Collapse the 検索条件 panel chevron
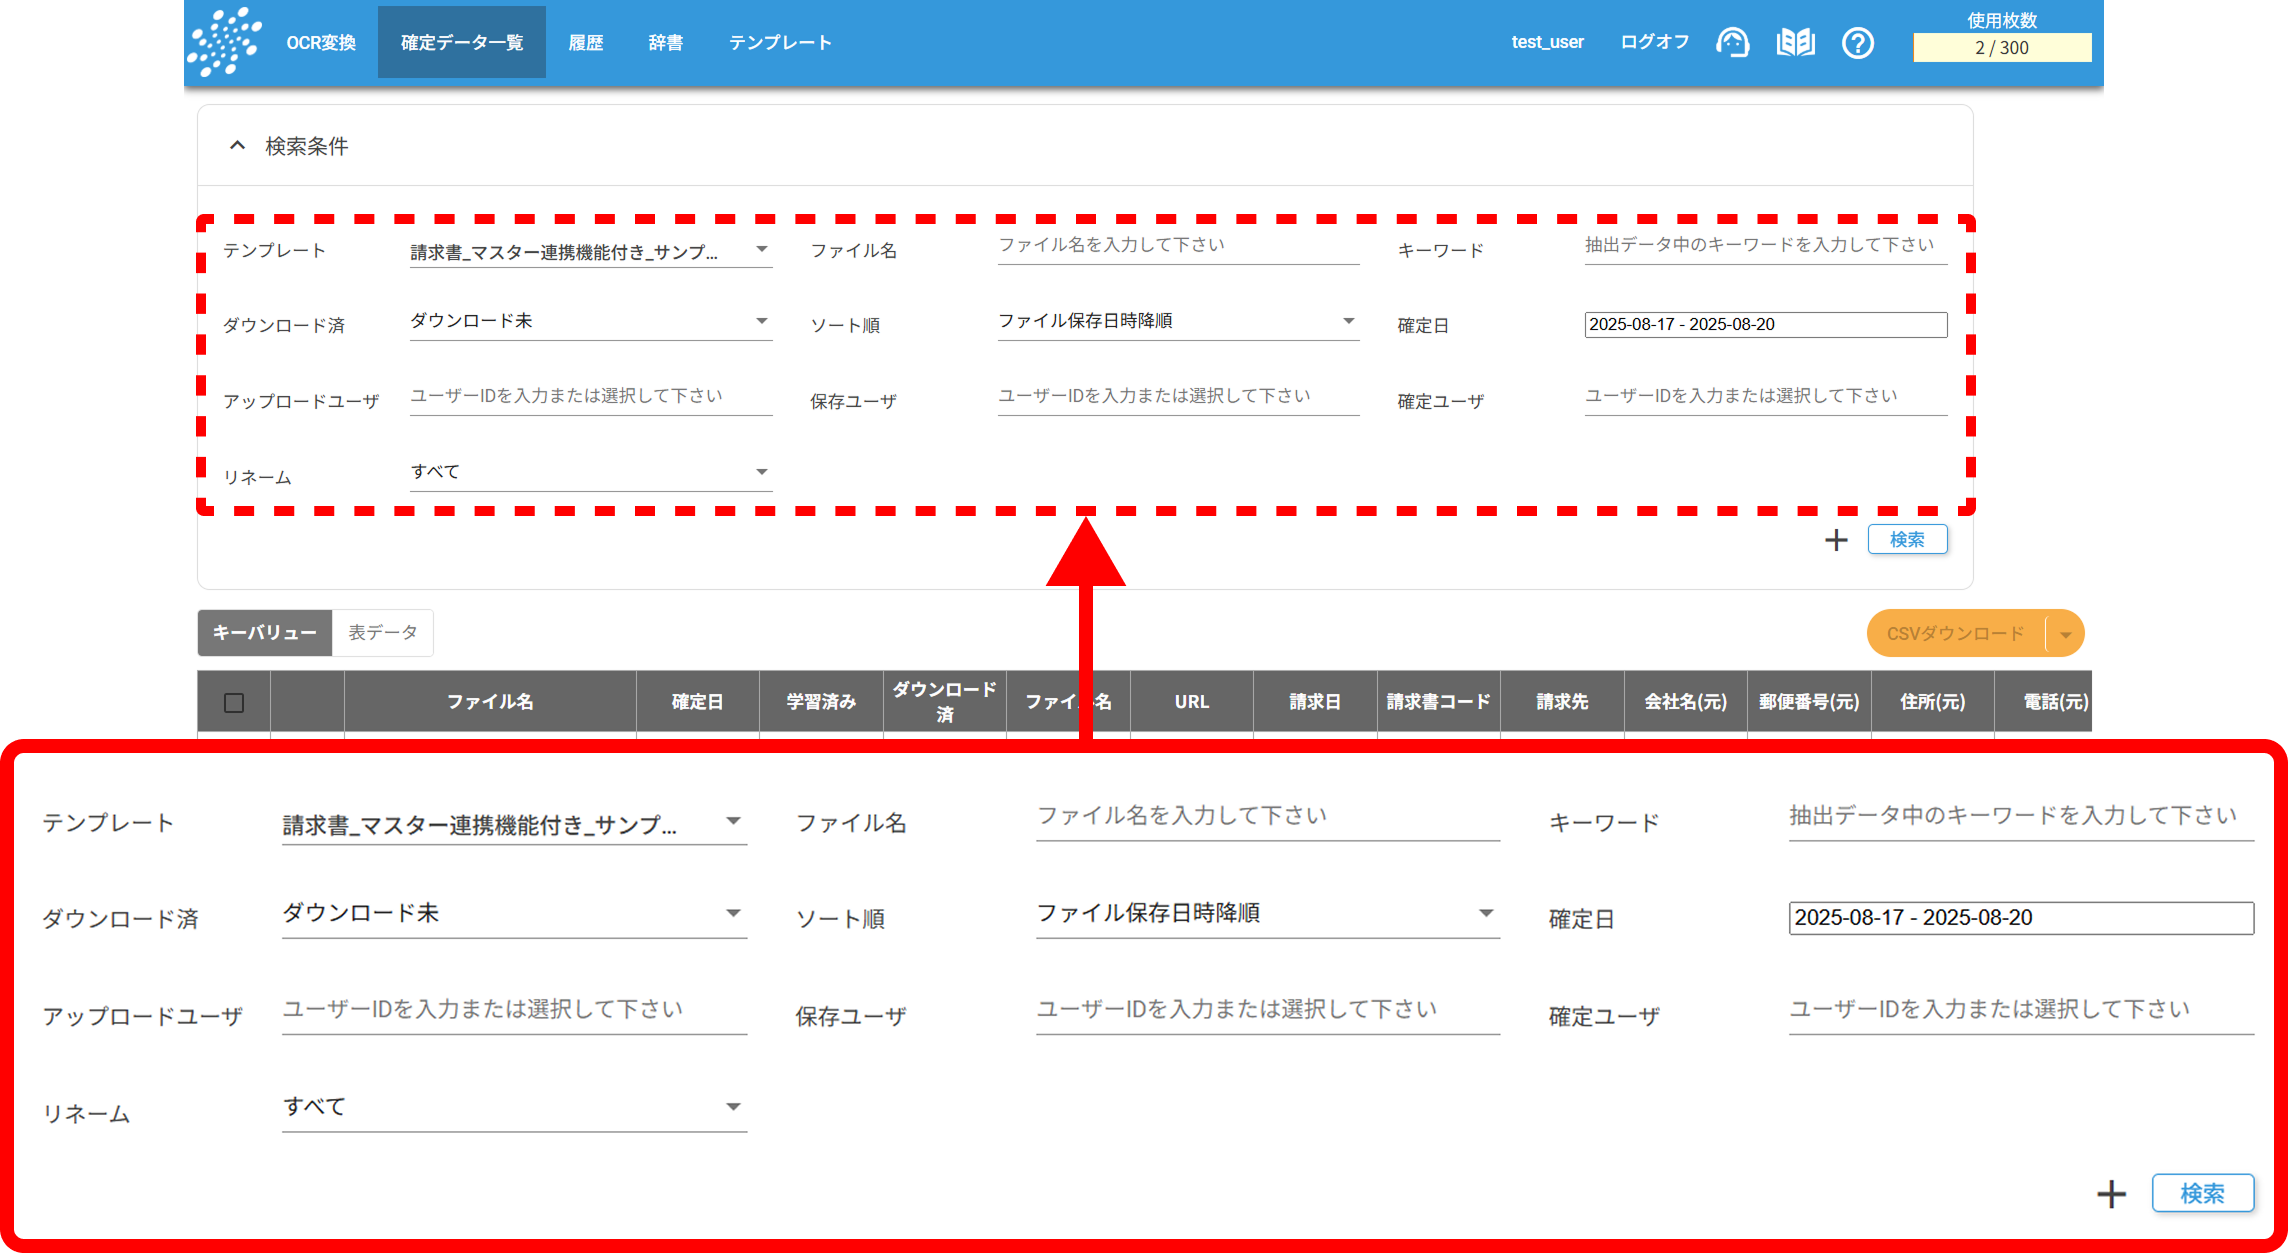The width and height of the screenshot is (2288, 1253). click(237, 145)
